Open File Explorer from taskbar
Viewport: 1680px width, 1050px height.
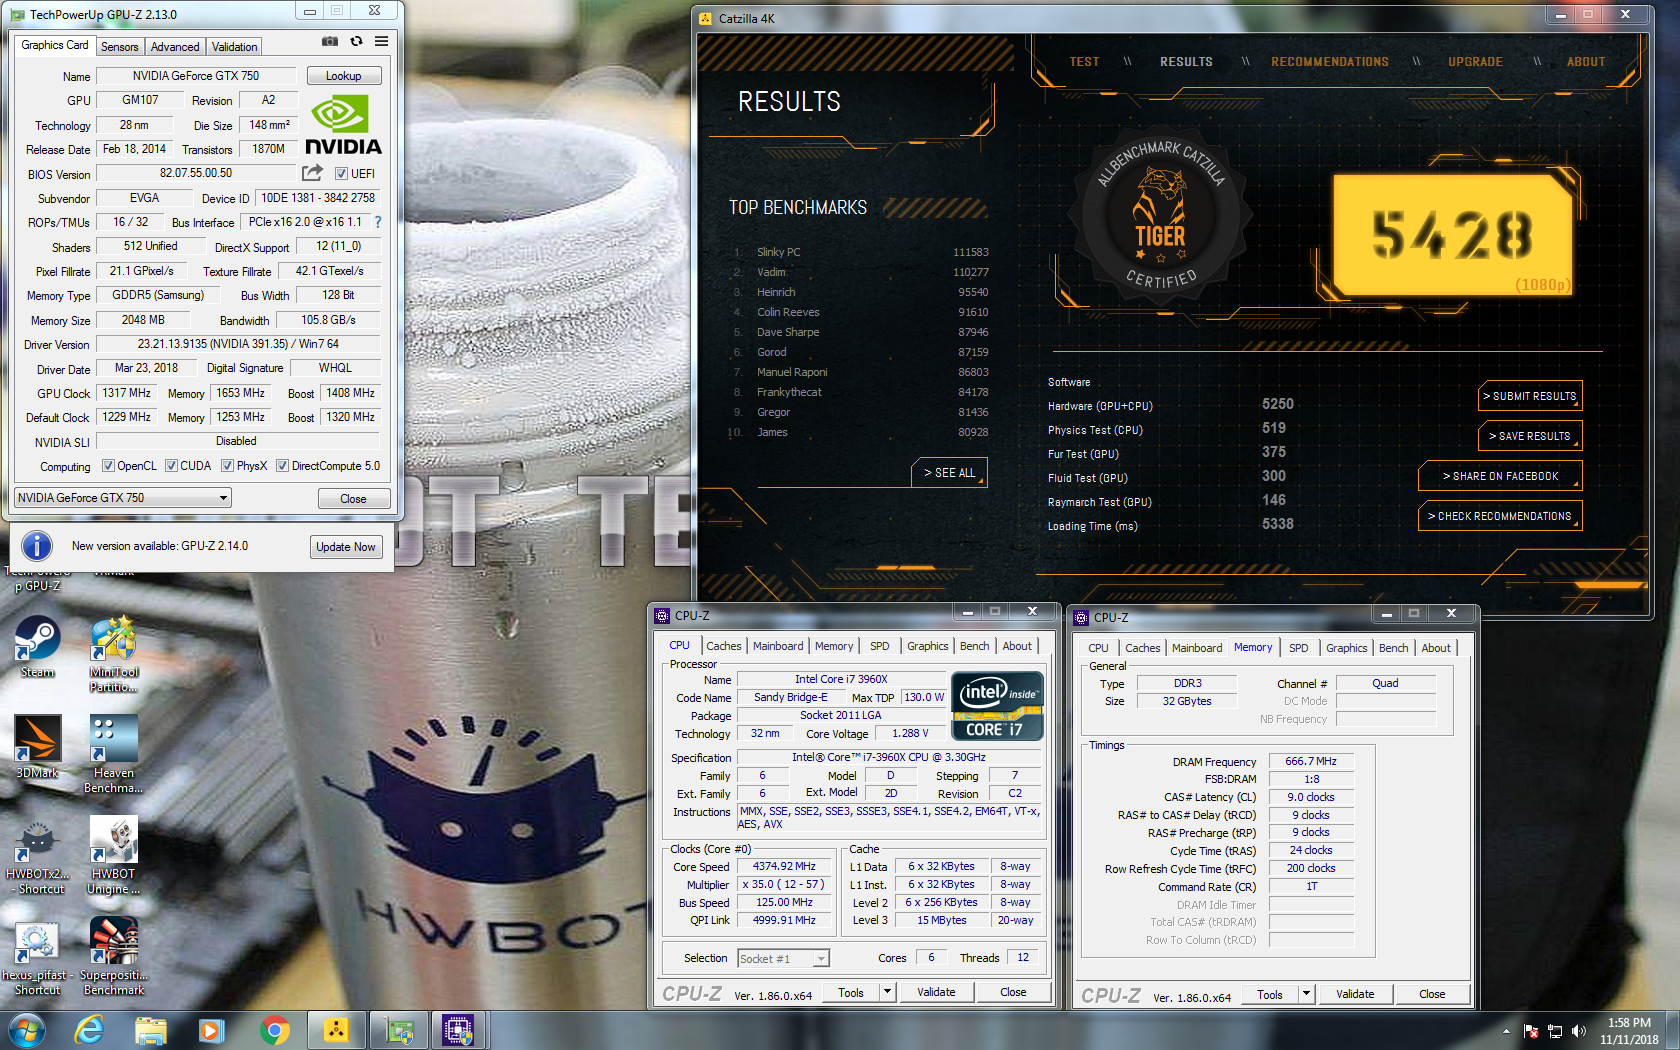150,1030
